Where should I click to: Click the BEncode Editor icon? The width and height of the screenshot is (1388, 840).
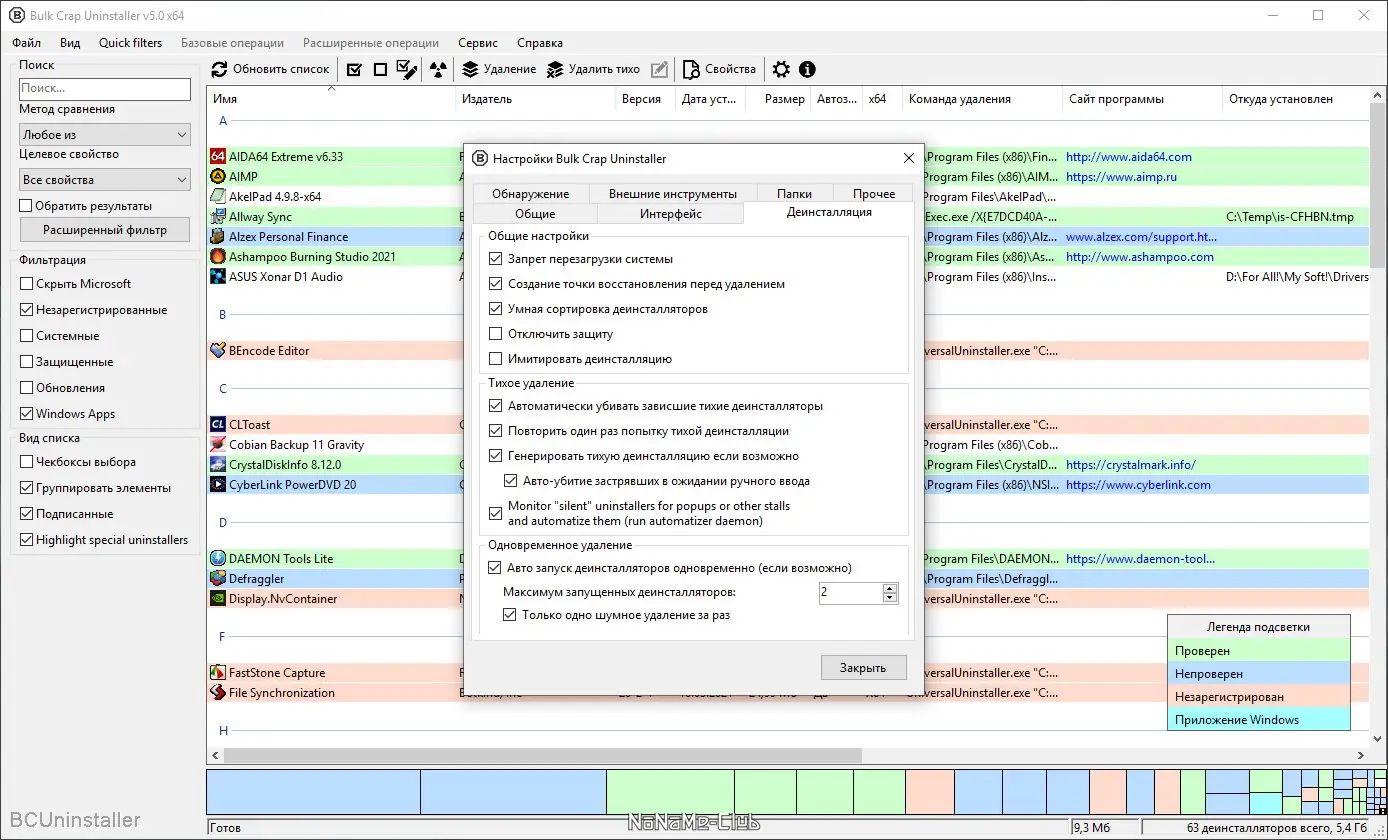[x=219, y=351]
